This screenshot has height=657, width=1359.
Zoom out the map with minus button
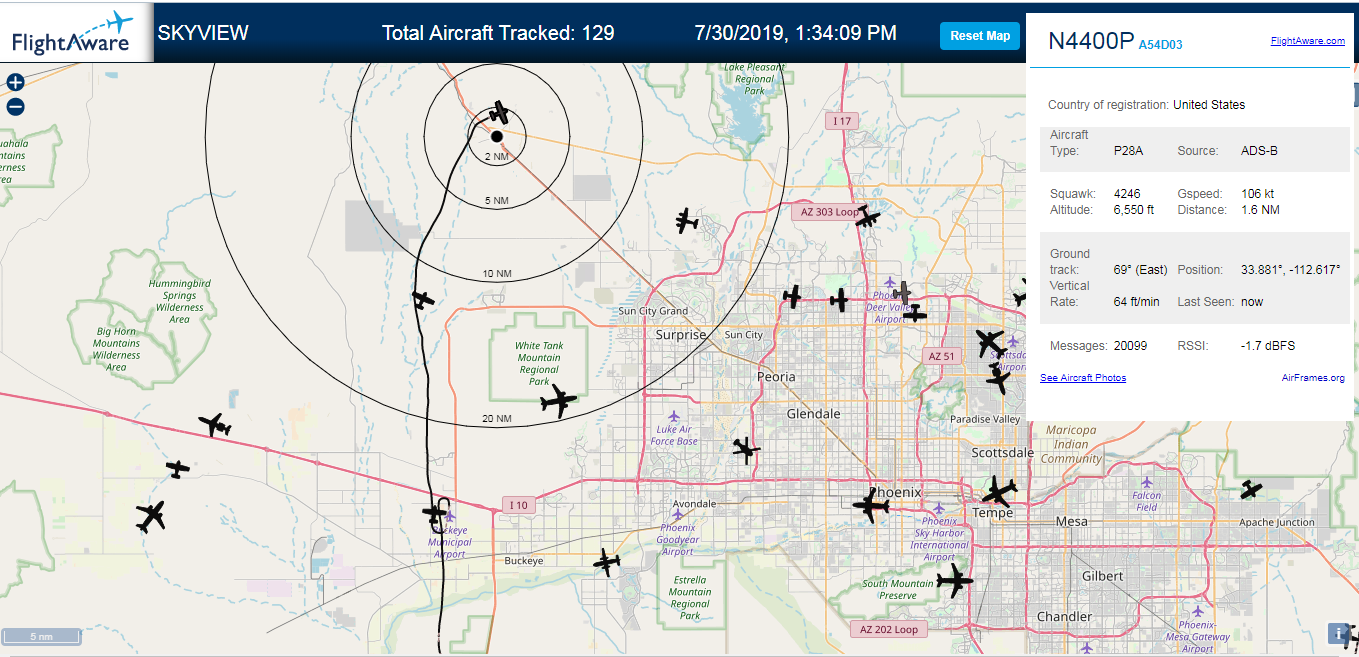(x=15, y=106)
